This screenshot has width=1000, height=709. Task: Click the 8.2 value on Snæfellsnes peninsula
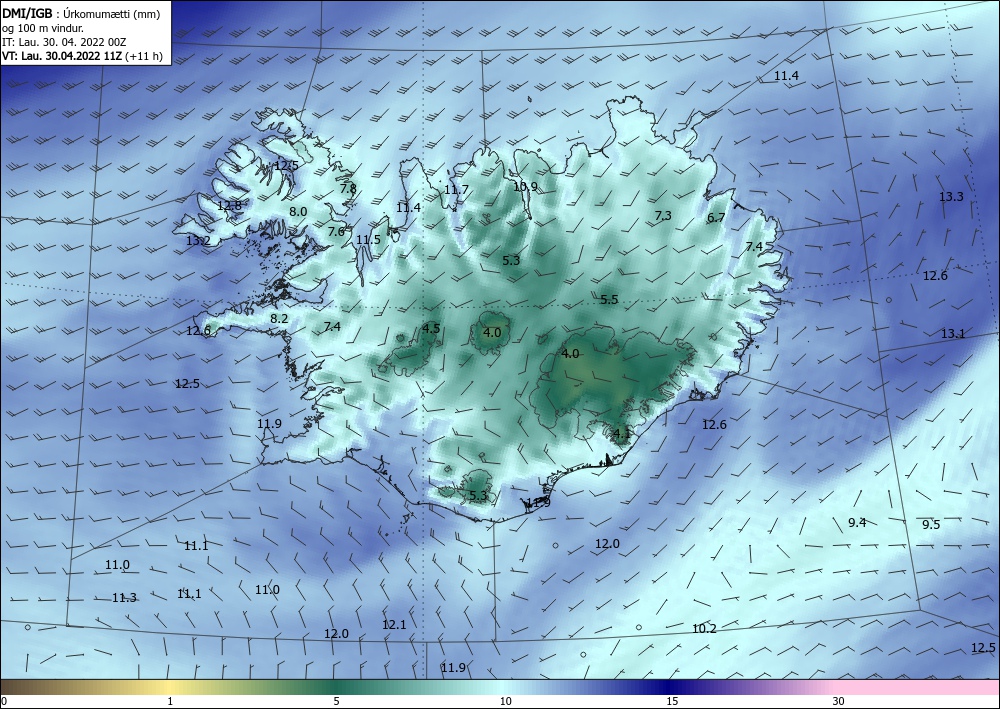pyautogui.click(x=279, y=318)
